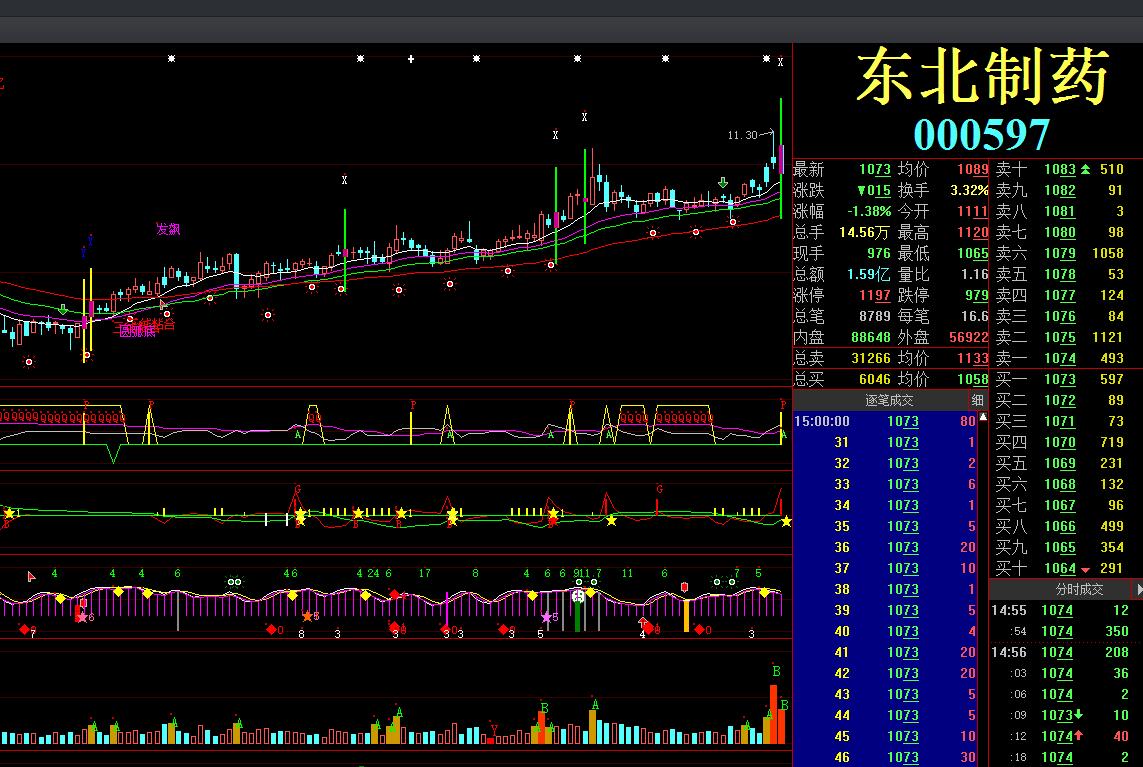
Task: Click the 11.30 high price label on chart
Action: pos(742,135)
